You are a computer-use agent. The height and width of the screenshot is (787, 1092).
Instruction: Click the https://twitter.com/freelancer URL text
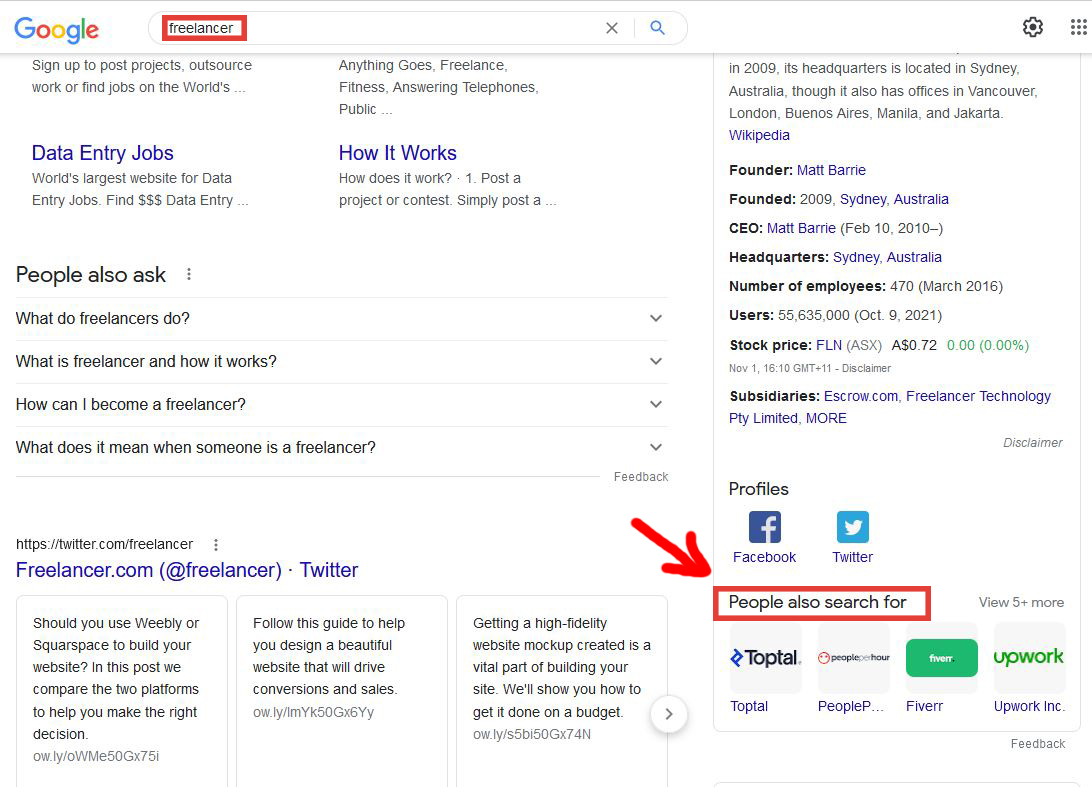click(104, 545)
